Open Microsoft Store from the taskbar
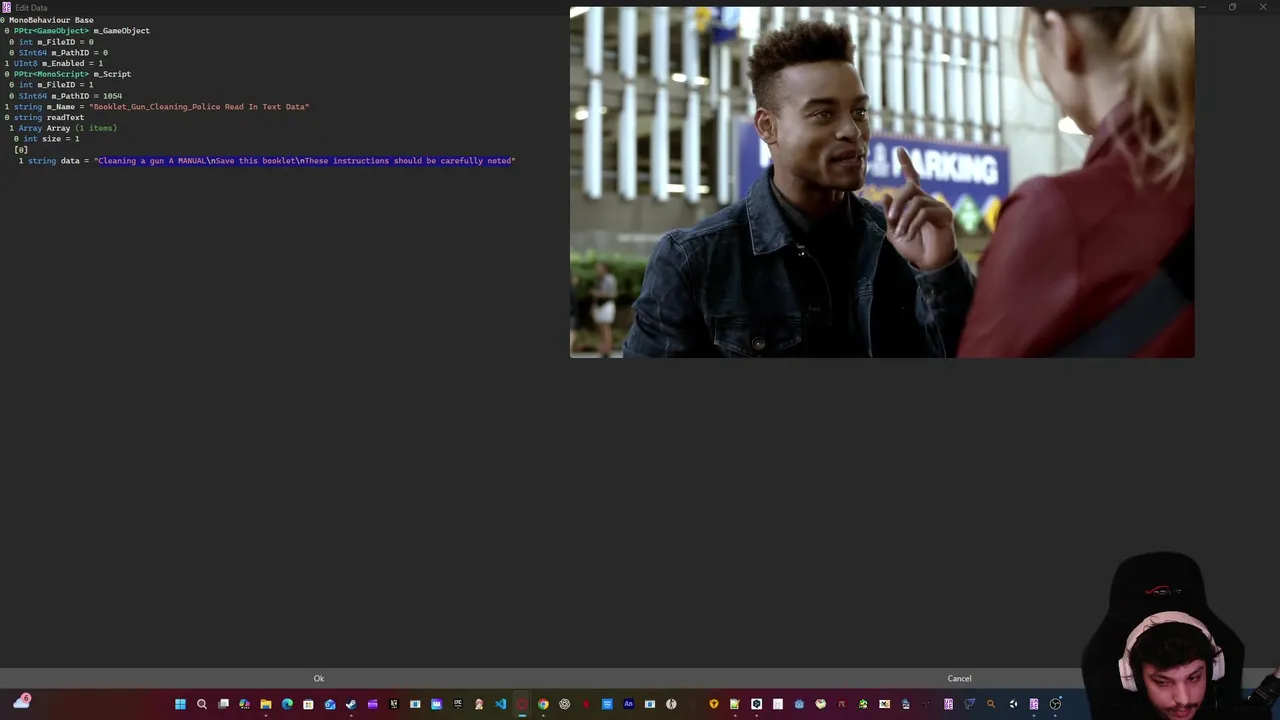The width and height of the screenshot is (1280, 720). click(x=308, y=704)
